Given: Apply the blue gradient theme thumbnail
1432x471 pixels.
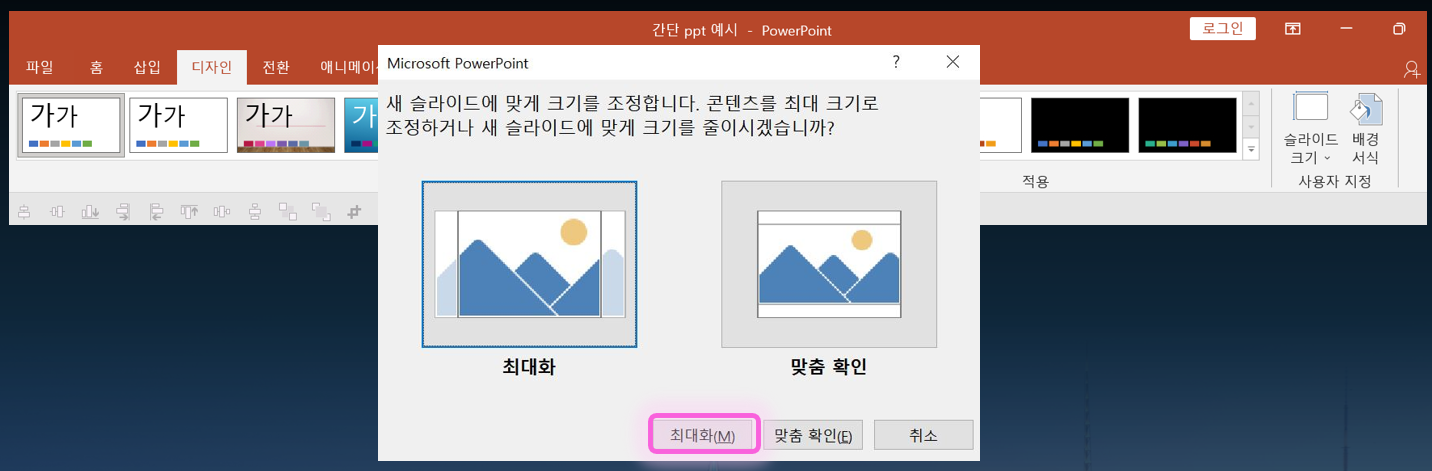Looking at the screenshot, I should [x=361, y=125].
